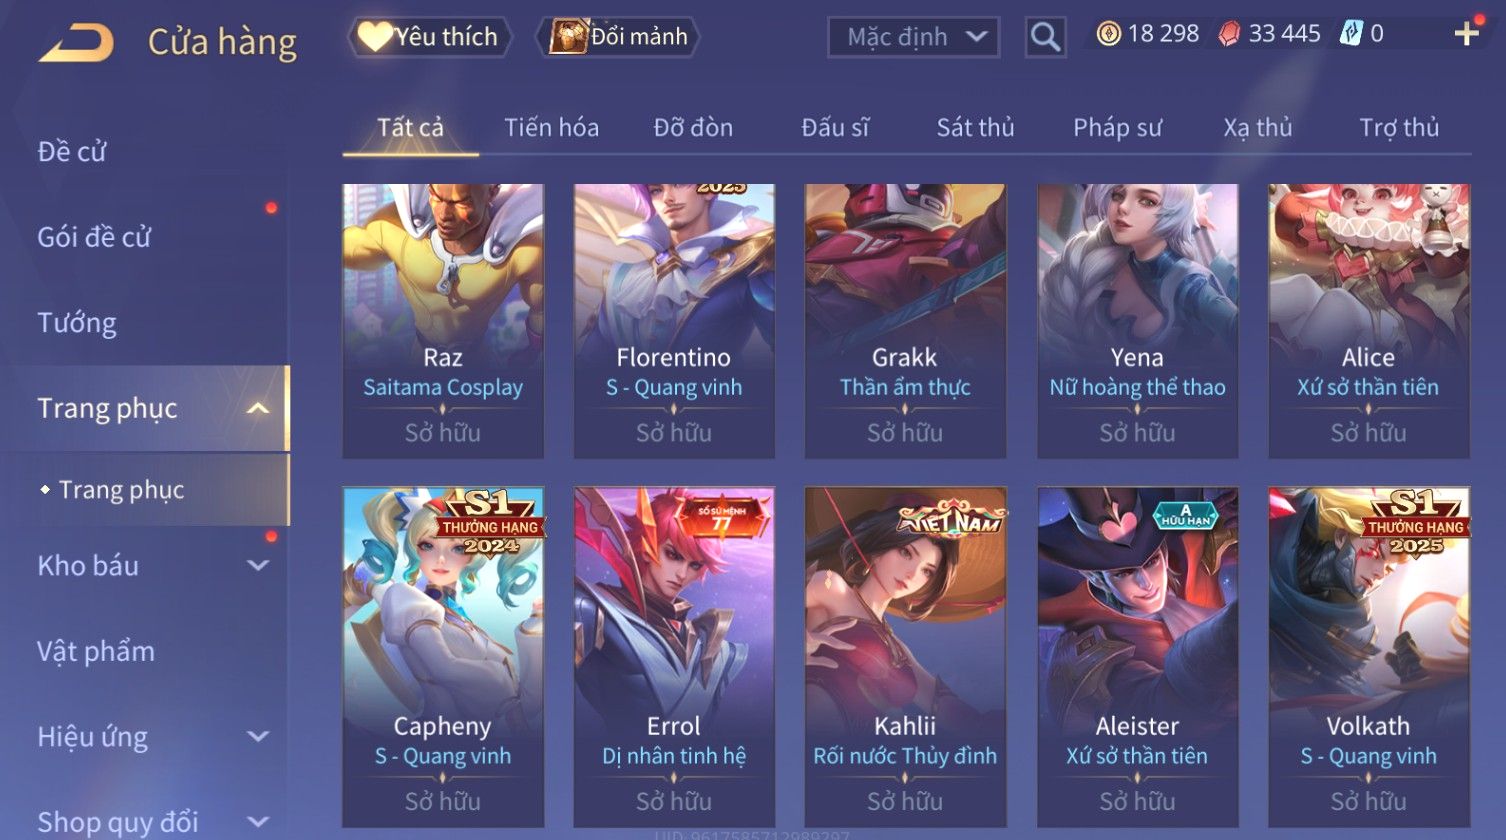Image resolution: width=1506 pixels, height=840 pixels.
Task: Select the Tiến hóa tab
Action: click(551, 127)
